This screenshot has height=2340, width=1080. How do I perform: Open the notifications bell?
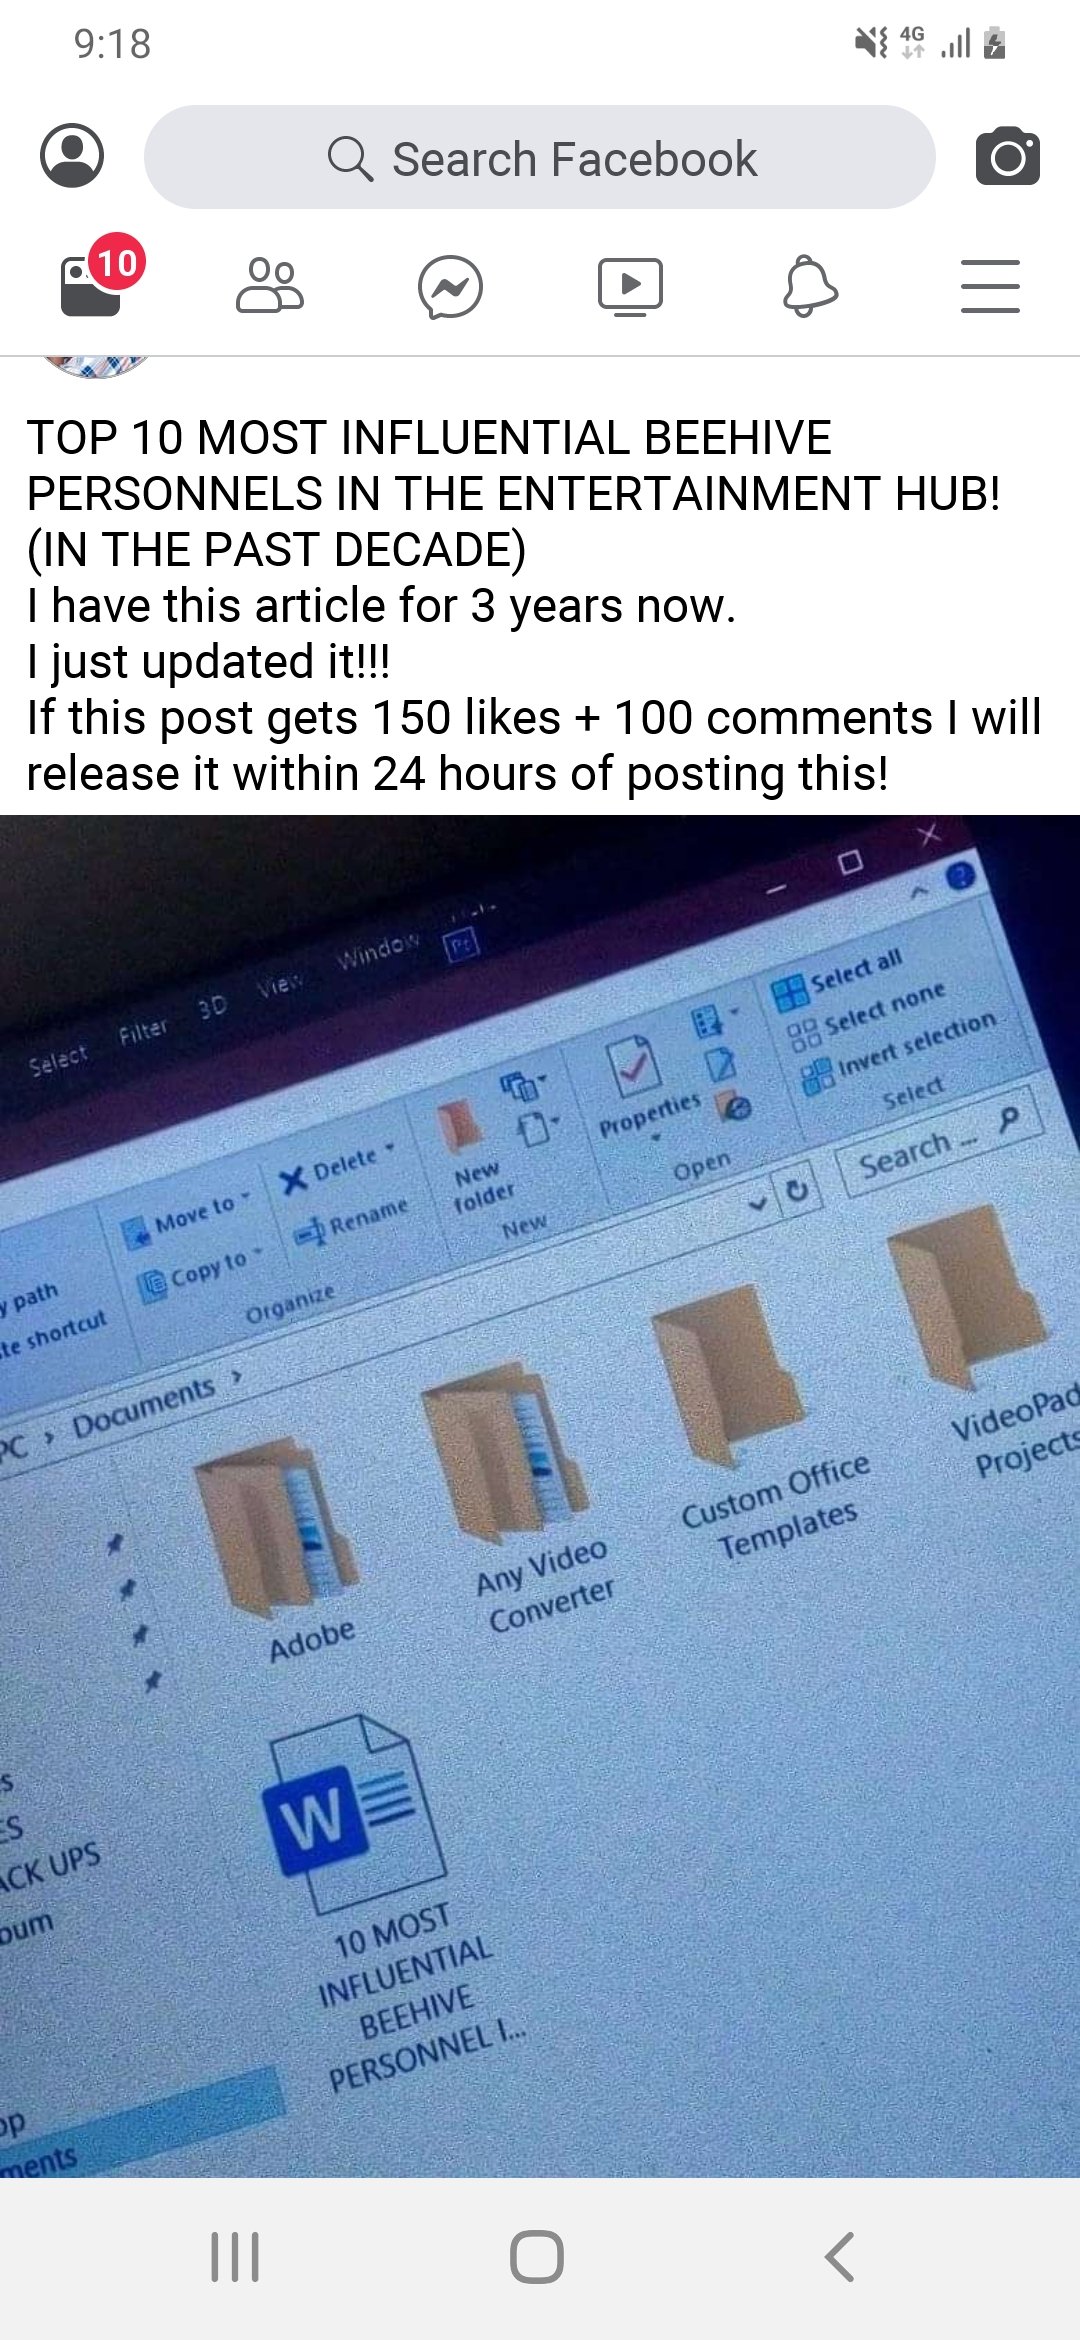(810, 286)
